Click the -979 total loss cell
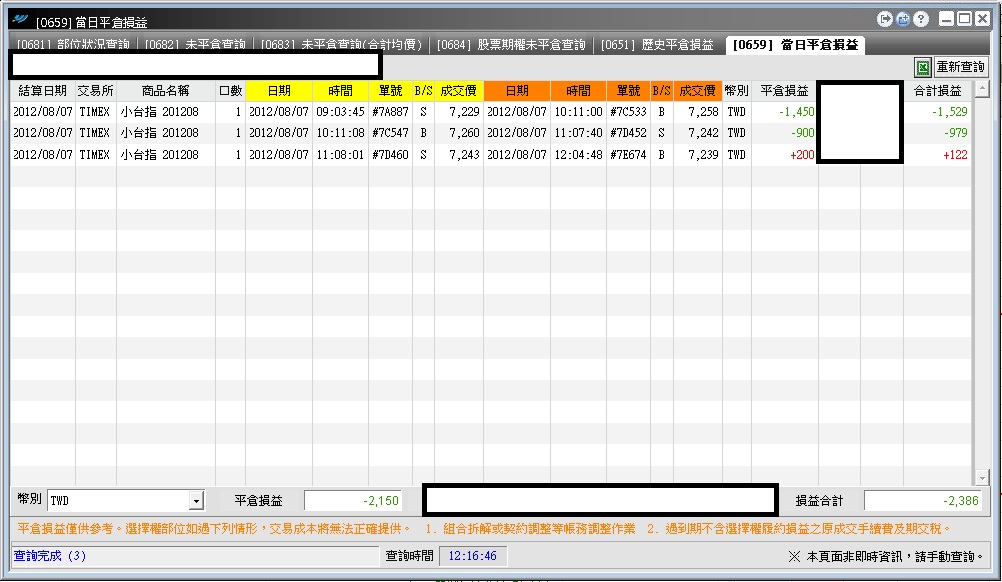This screenshot has height=582, width=1002. click(937, 133)
